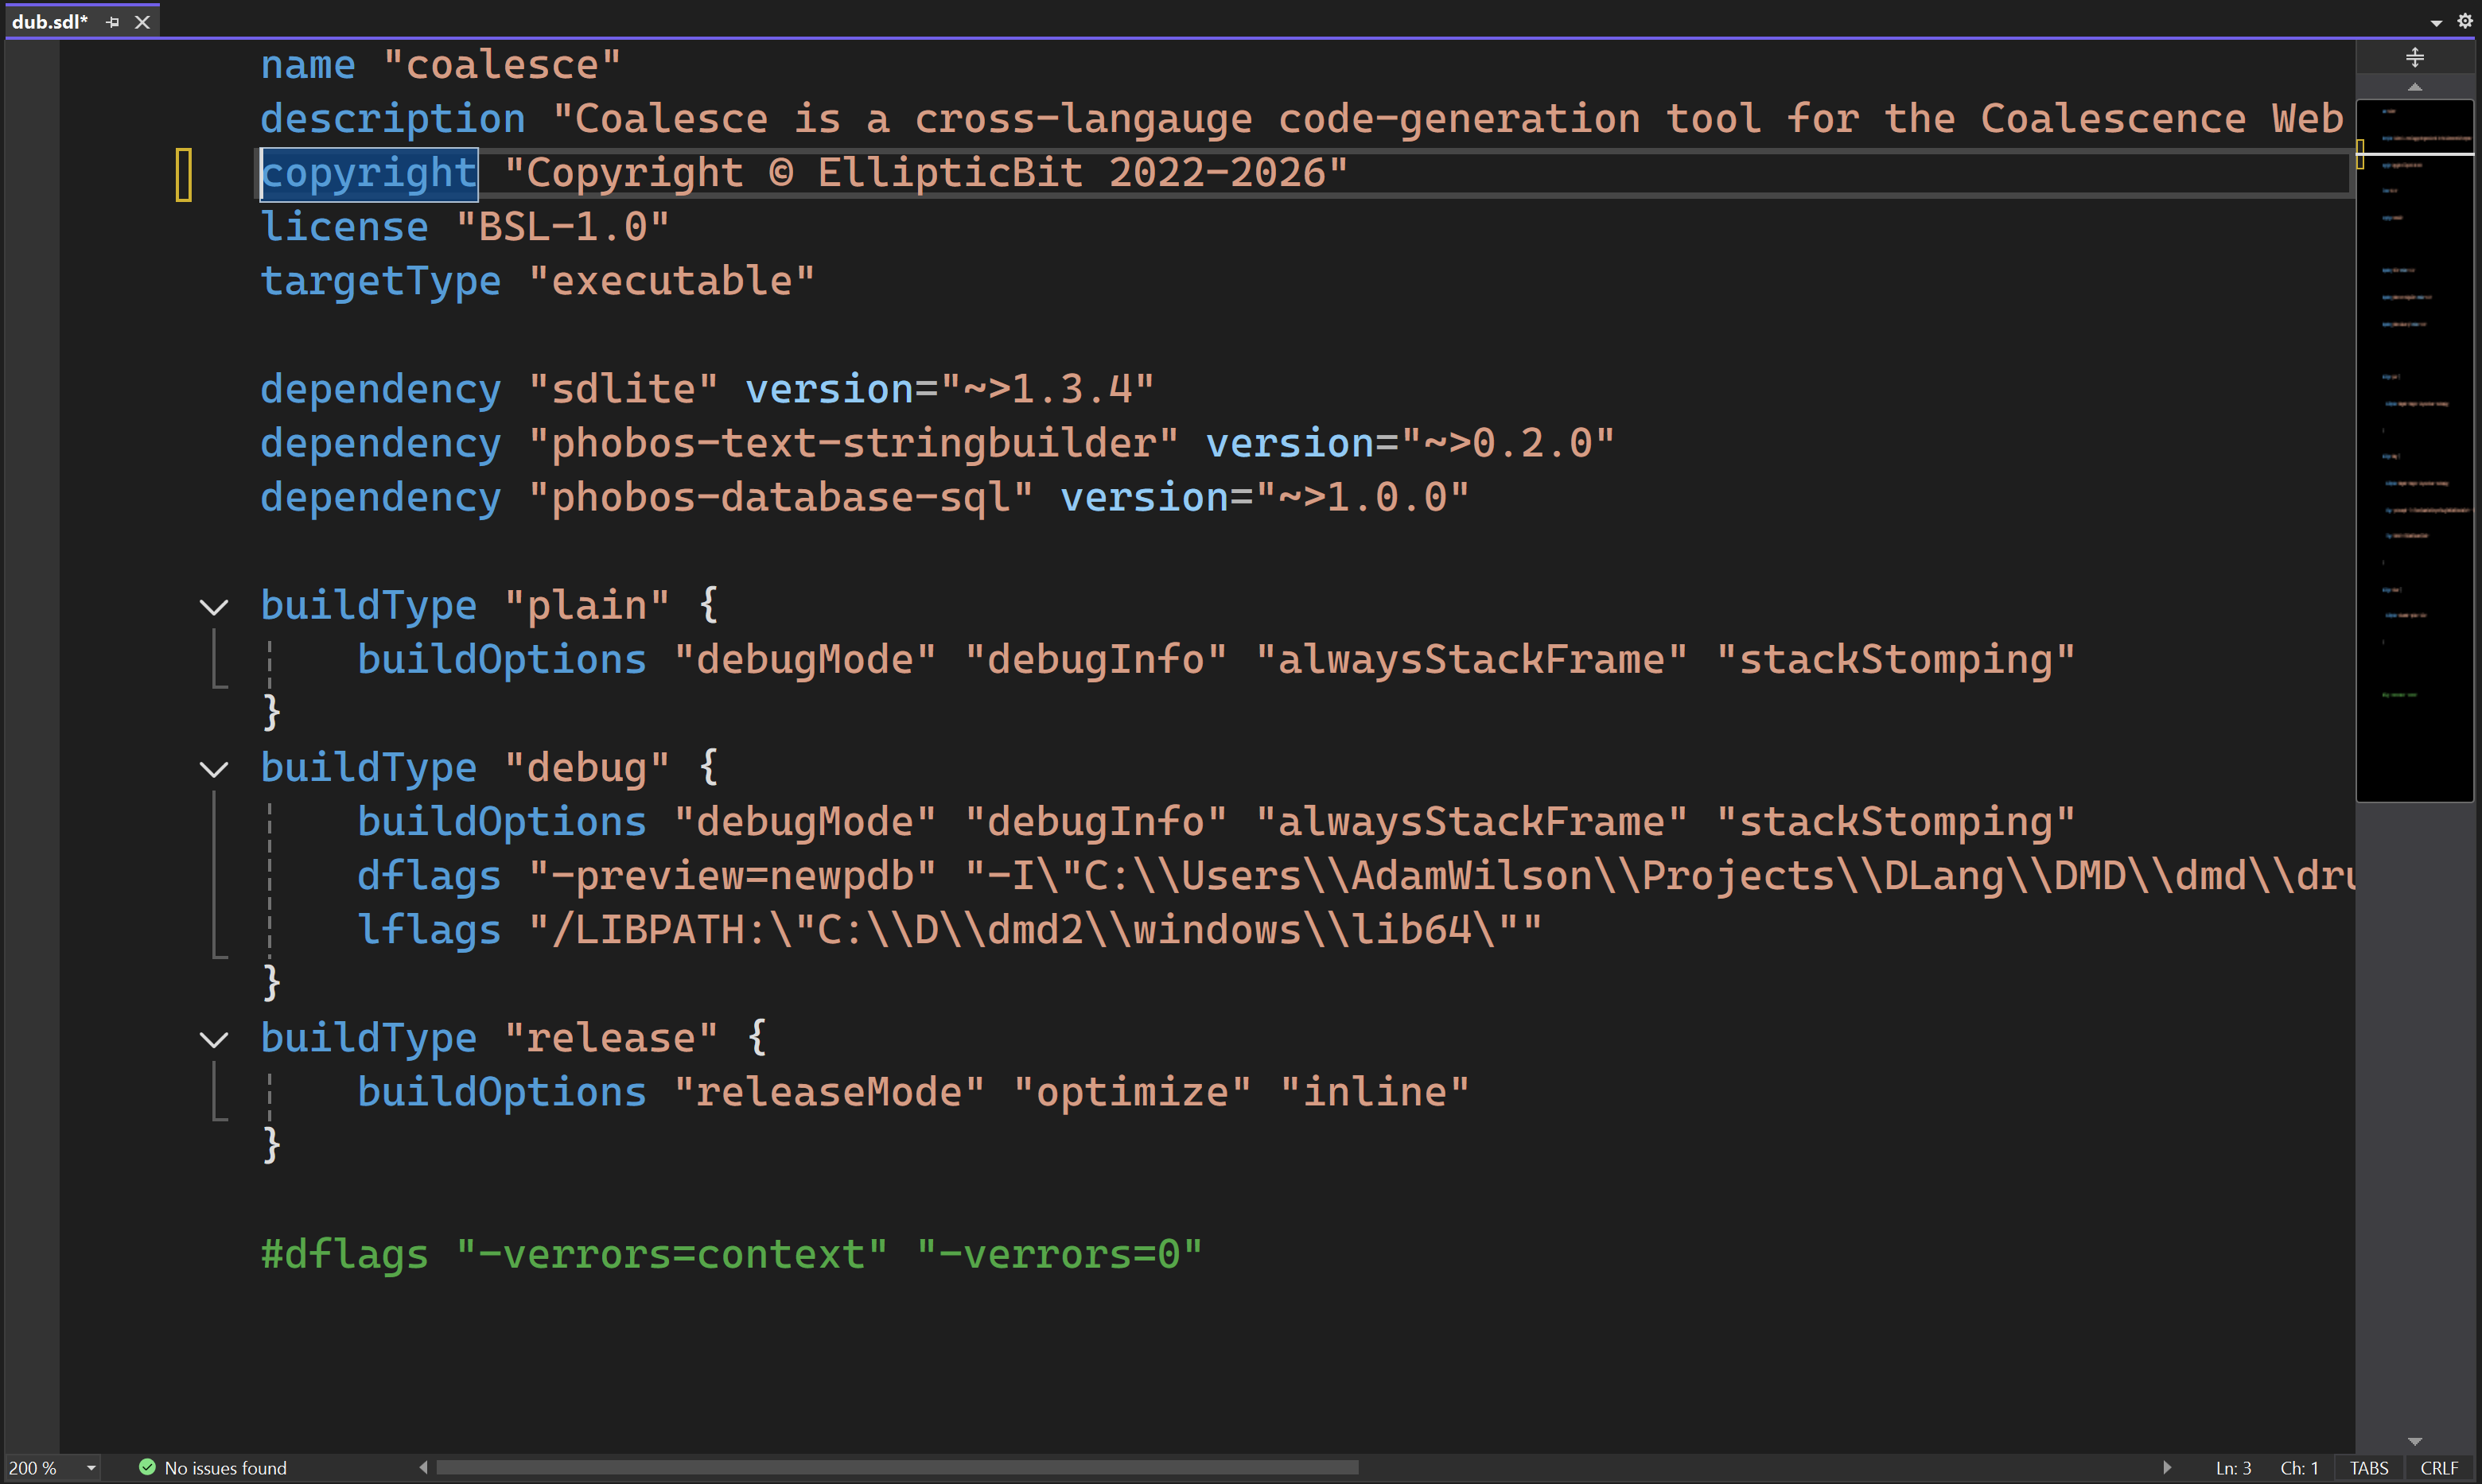Click the "~>1.3.4" version string
Image resolution: width=2482 pixels, height=1484 pixels.
point(1047,390)
